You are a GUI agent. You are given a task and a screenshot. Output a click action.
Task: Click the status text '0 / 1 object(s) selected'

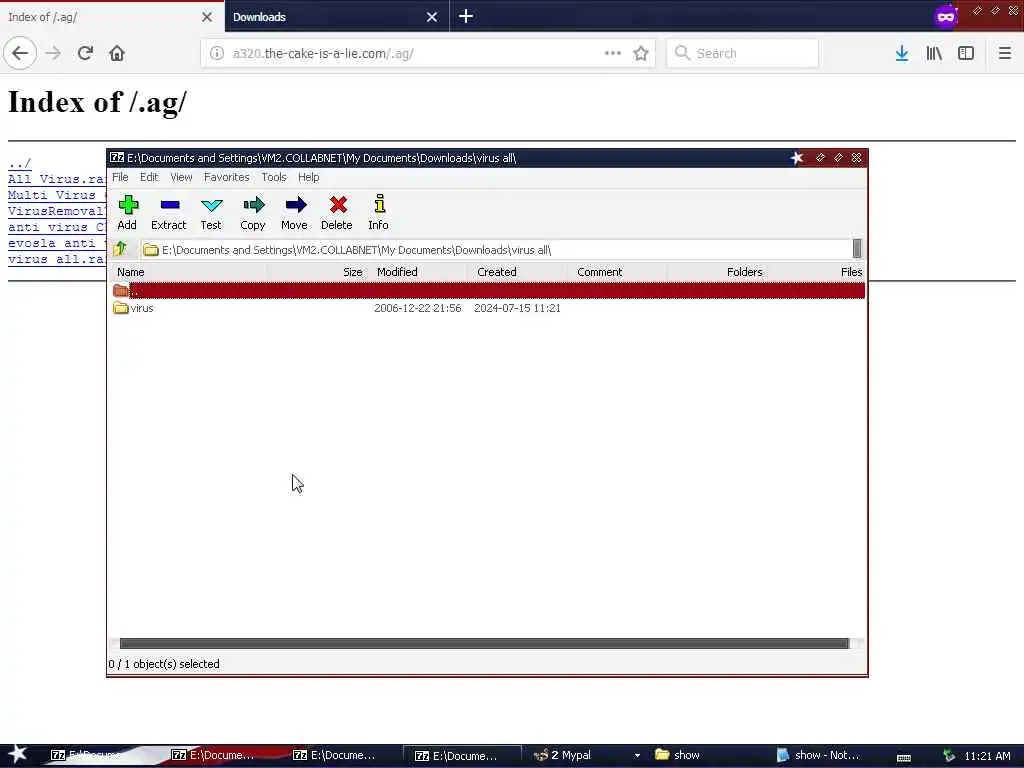point(164,664)
